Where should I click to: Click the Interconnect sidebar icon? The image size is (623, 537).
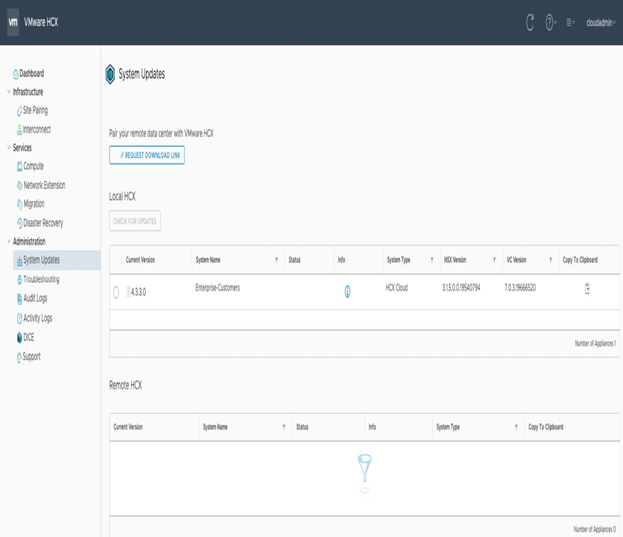pyautogui.click(x=19, y=129)
